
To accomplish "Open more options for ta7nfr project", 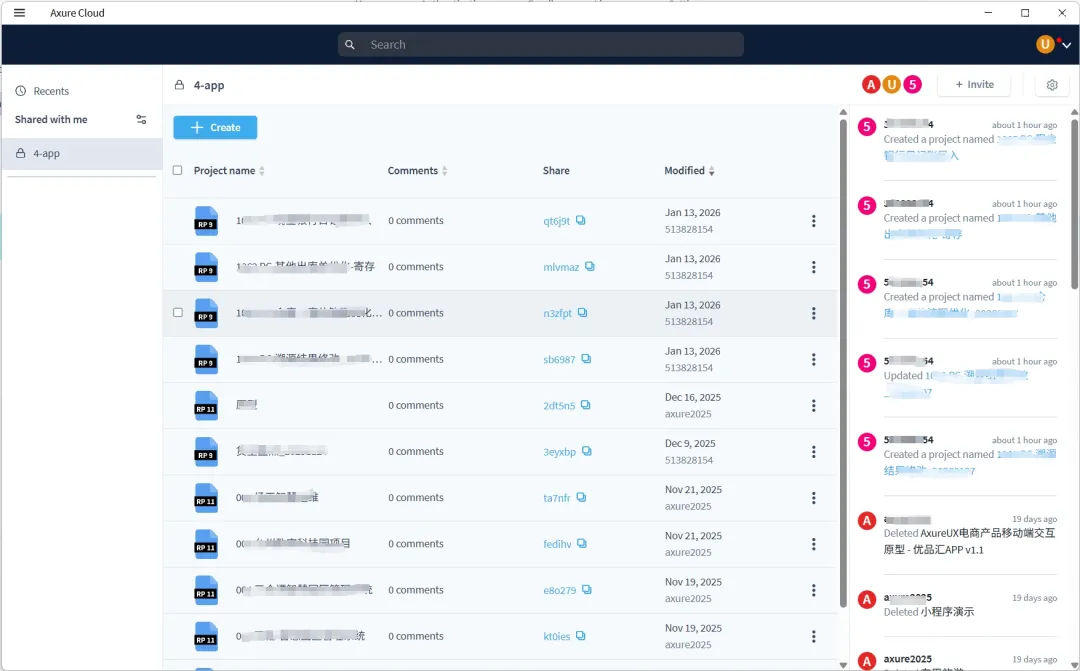I will pyautogui.click(x=813, y=498).
